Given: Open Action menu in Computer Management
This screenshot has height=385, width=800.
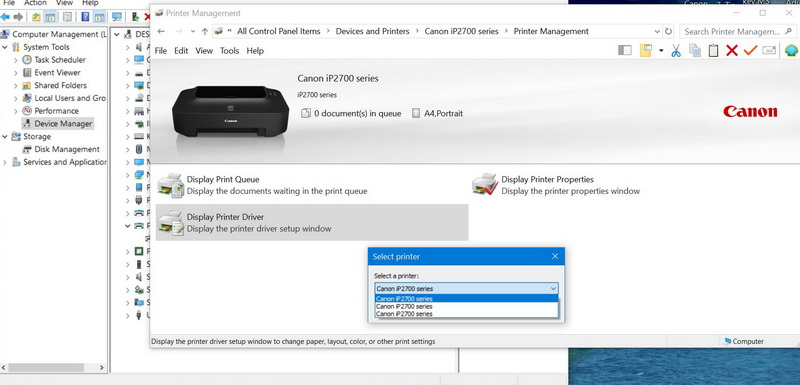Looking at the screenshot, I should point(35,3).
